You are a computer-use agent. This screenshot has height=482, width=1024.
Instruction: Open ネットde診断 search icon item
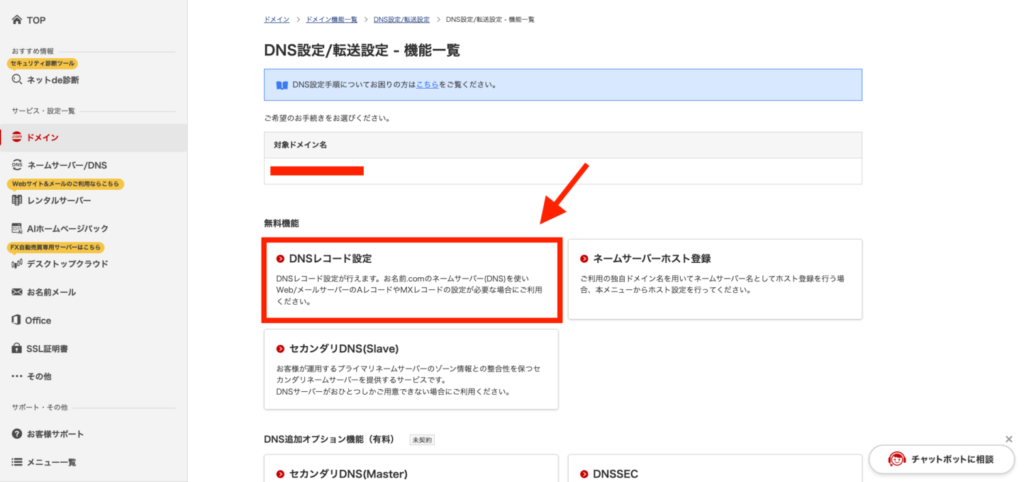pyautogui.click(x=17, y=79)
